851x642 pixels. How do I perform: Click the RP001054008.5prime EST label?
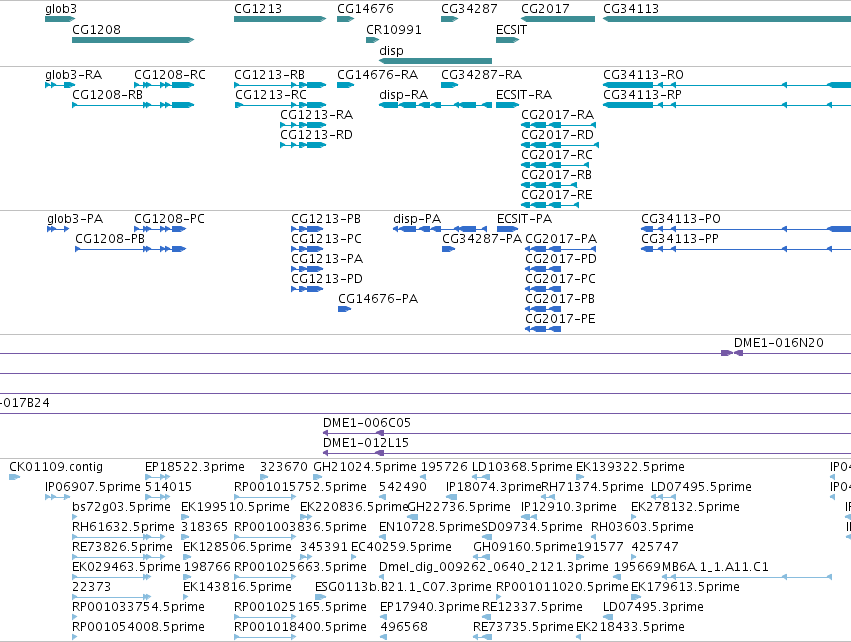coord(138,627)
